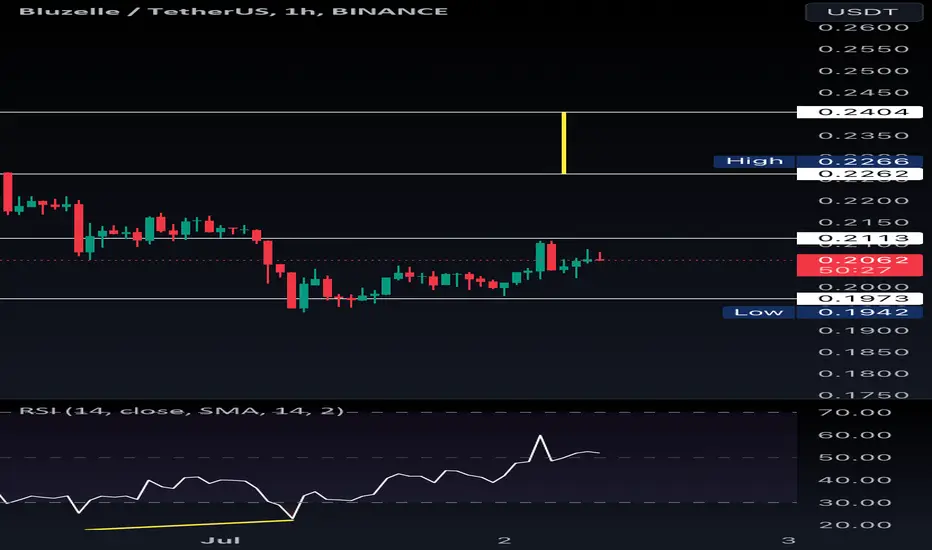
Task: Click the 0.1800 price scale value
Action: coord(863,373)
